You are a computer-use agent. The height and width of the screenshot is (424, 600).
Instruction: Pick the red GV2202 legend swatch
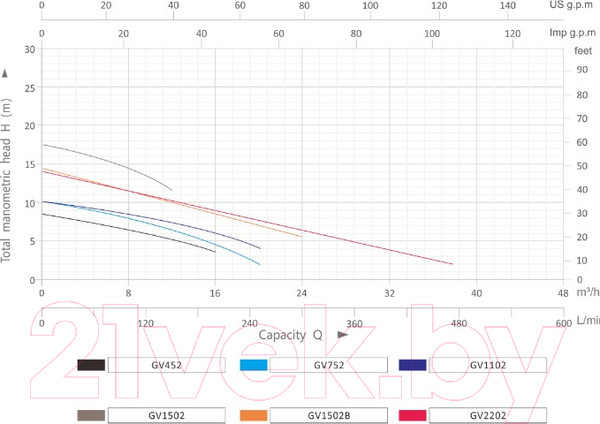(413, 414)
